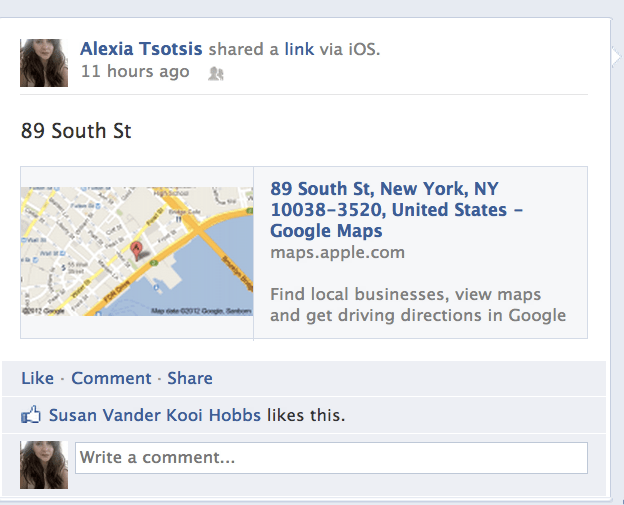Viewport: 624px width, 505px height.
Task: Click the thumbs-up icon beside likes
Action: click(32, 415)
